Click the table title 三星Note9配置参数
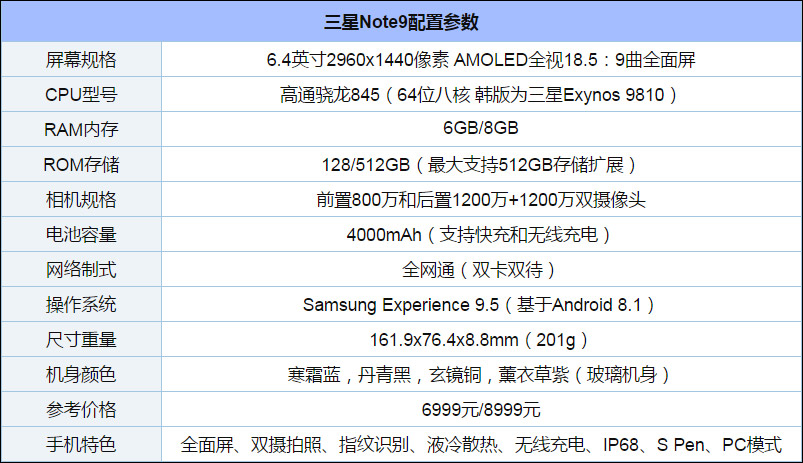Screen dimensions: 803x463 point(401,22)
